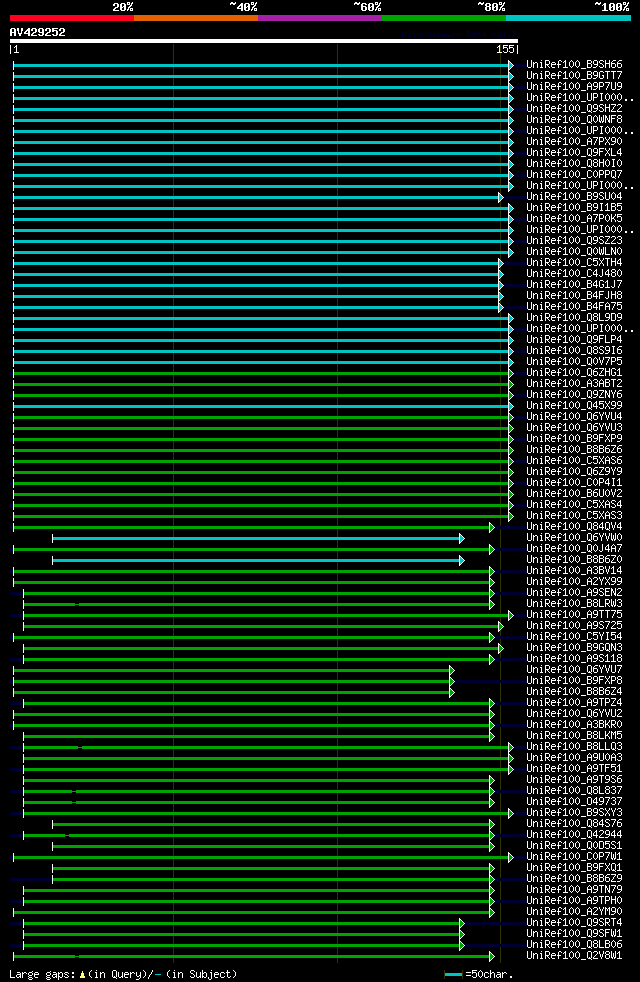Select the UniRef100_A9TN79 label

tap(574, 889)
